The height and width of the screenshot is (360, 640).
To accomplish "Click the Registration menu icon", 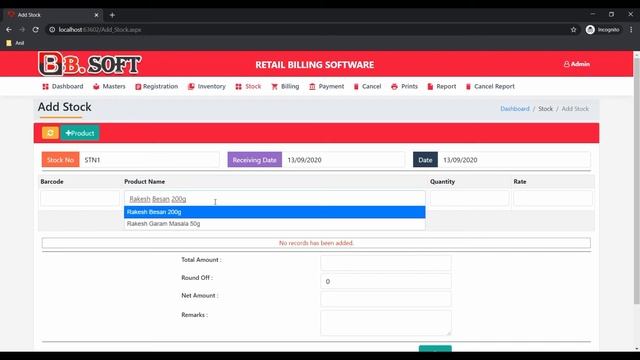I will click(138, 87).
